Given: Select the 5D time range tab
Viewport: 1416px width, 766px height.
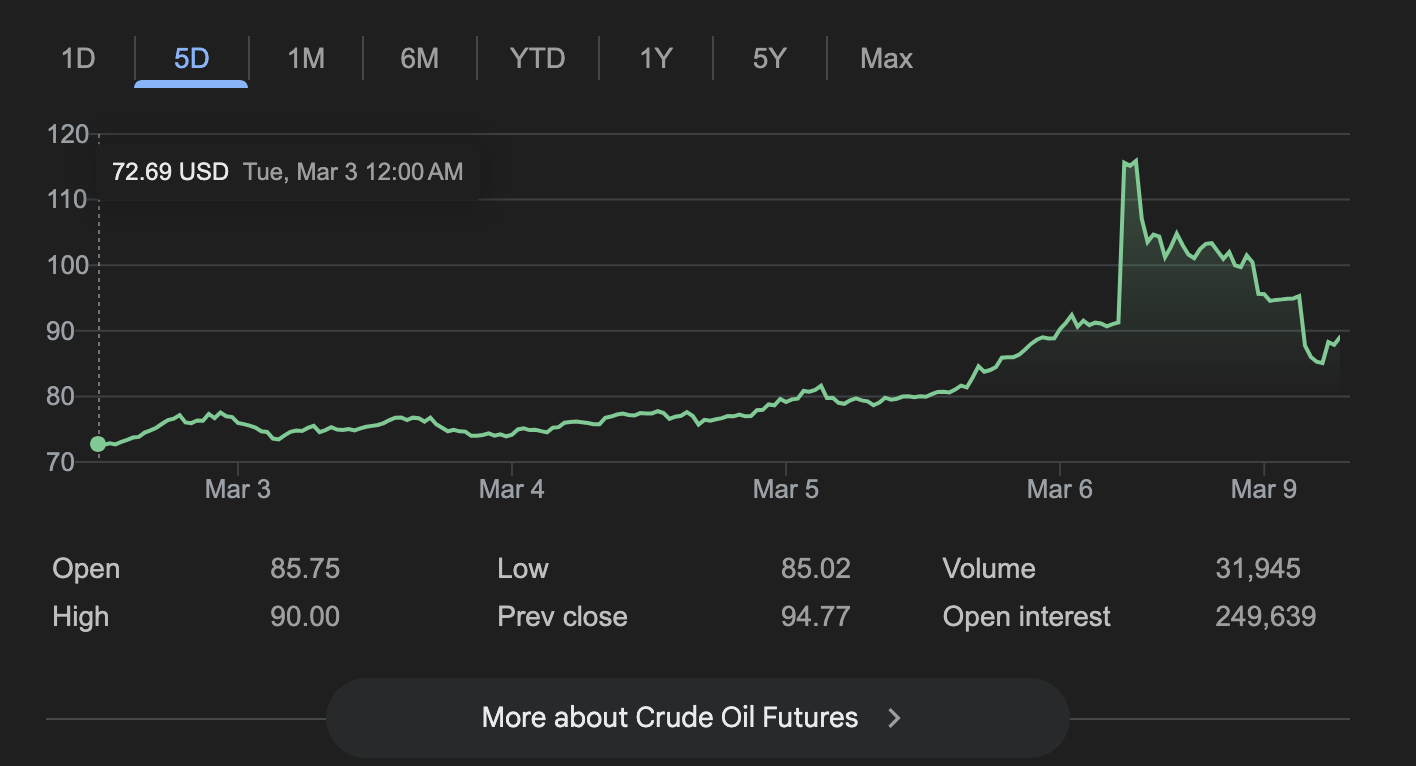Looking at the screenshot, I should point(191,59).
